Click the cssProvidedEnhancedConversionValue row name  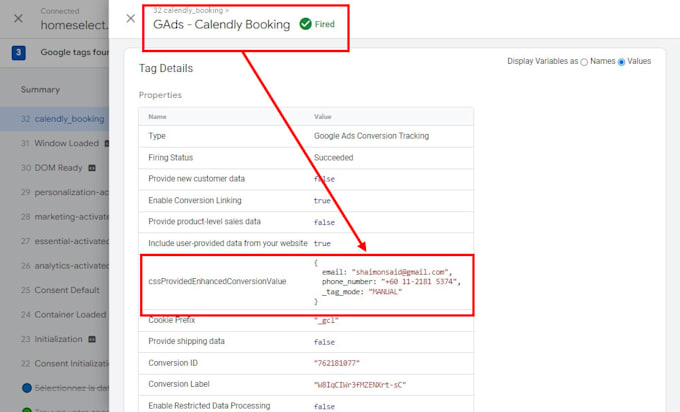[217, 281]
